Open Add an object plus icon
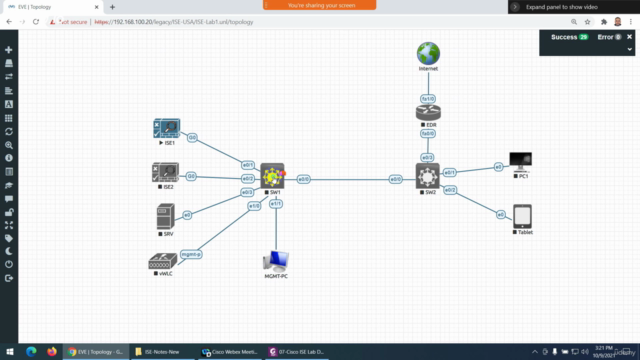 (x=9, y=50)
